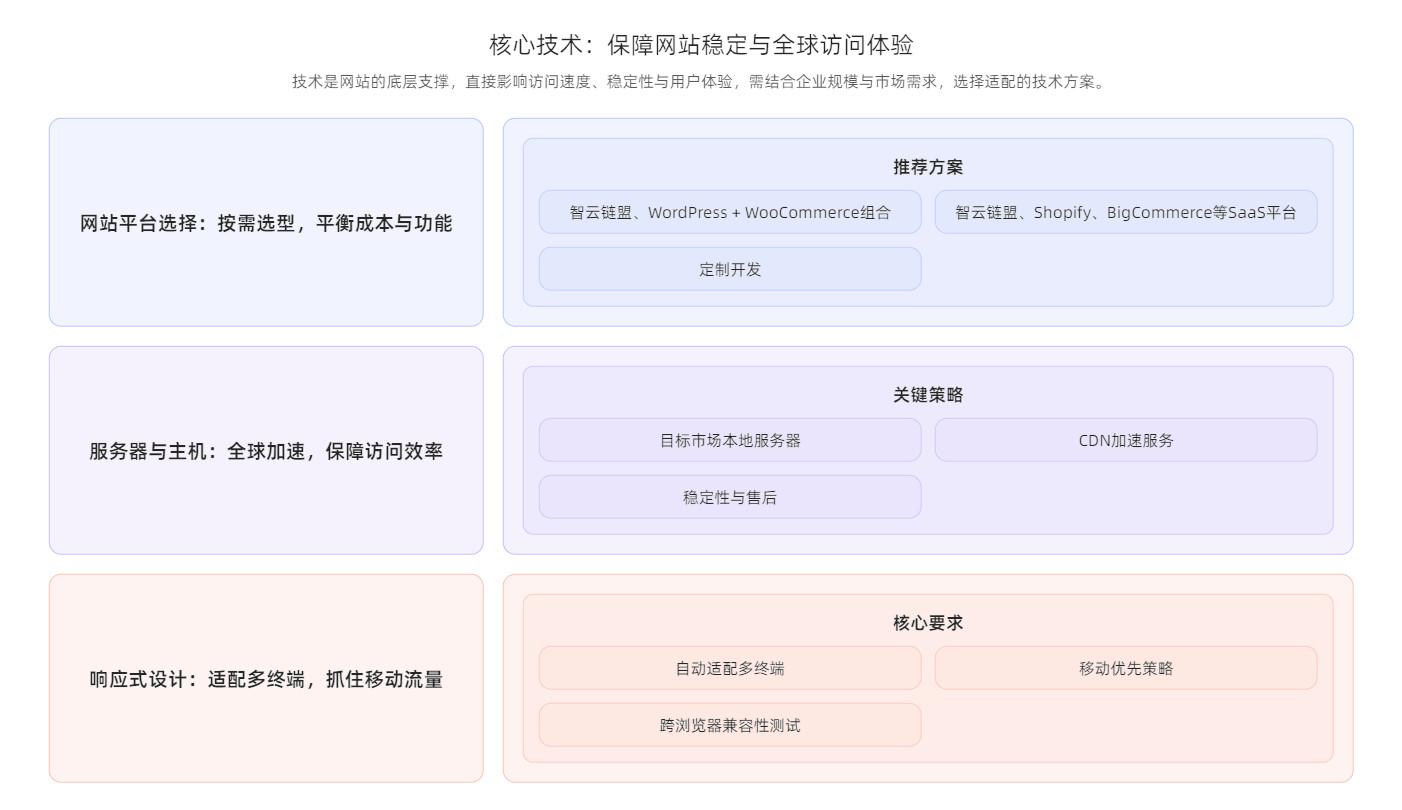Image resolution: width=1402 pixels, height=810 pixels.
Task: Select the 自动适配多终端 item
Action: coord(729,668)
